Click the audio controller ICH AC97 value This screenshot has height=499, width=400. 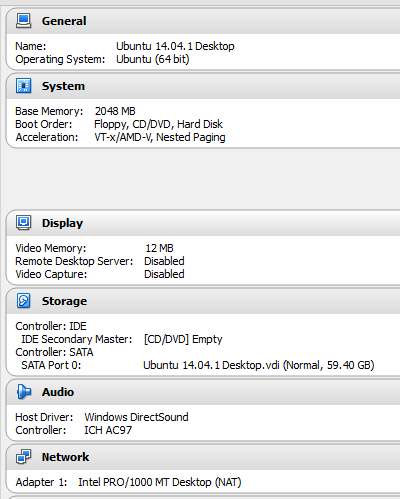pyautogui.click(x=108, y=430)
